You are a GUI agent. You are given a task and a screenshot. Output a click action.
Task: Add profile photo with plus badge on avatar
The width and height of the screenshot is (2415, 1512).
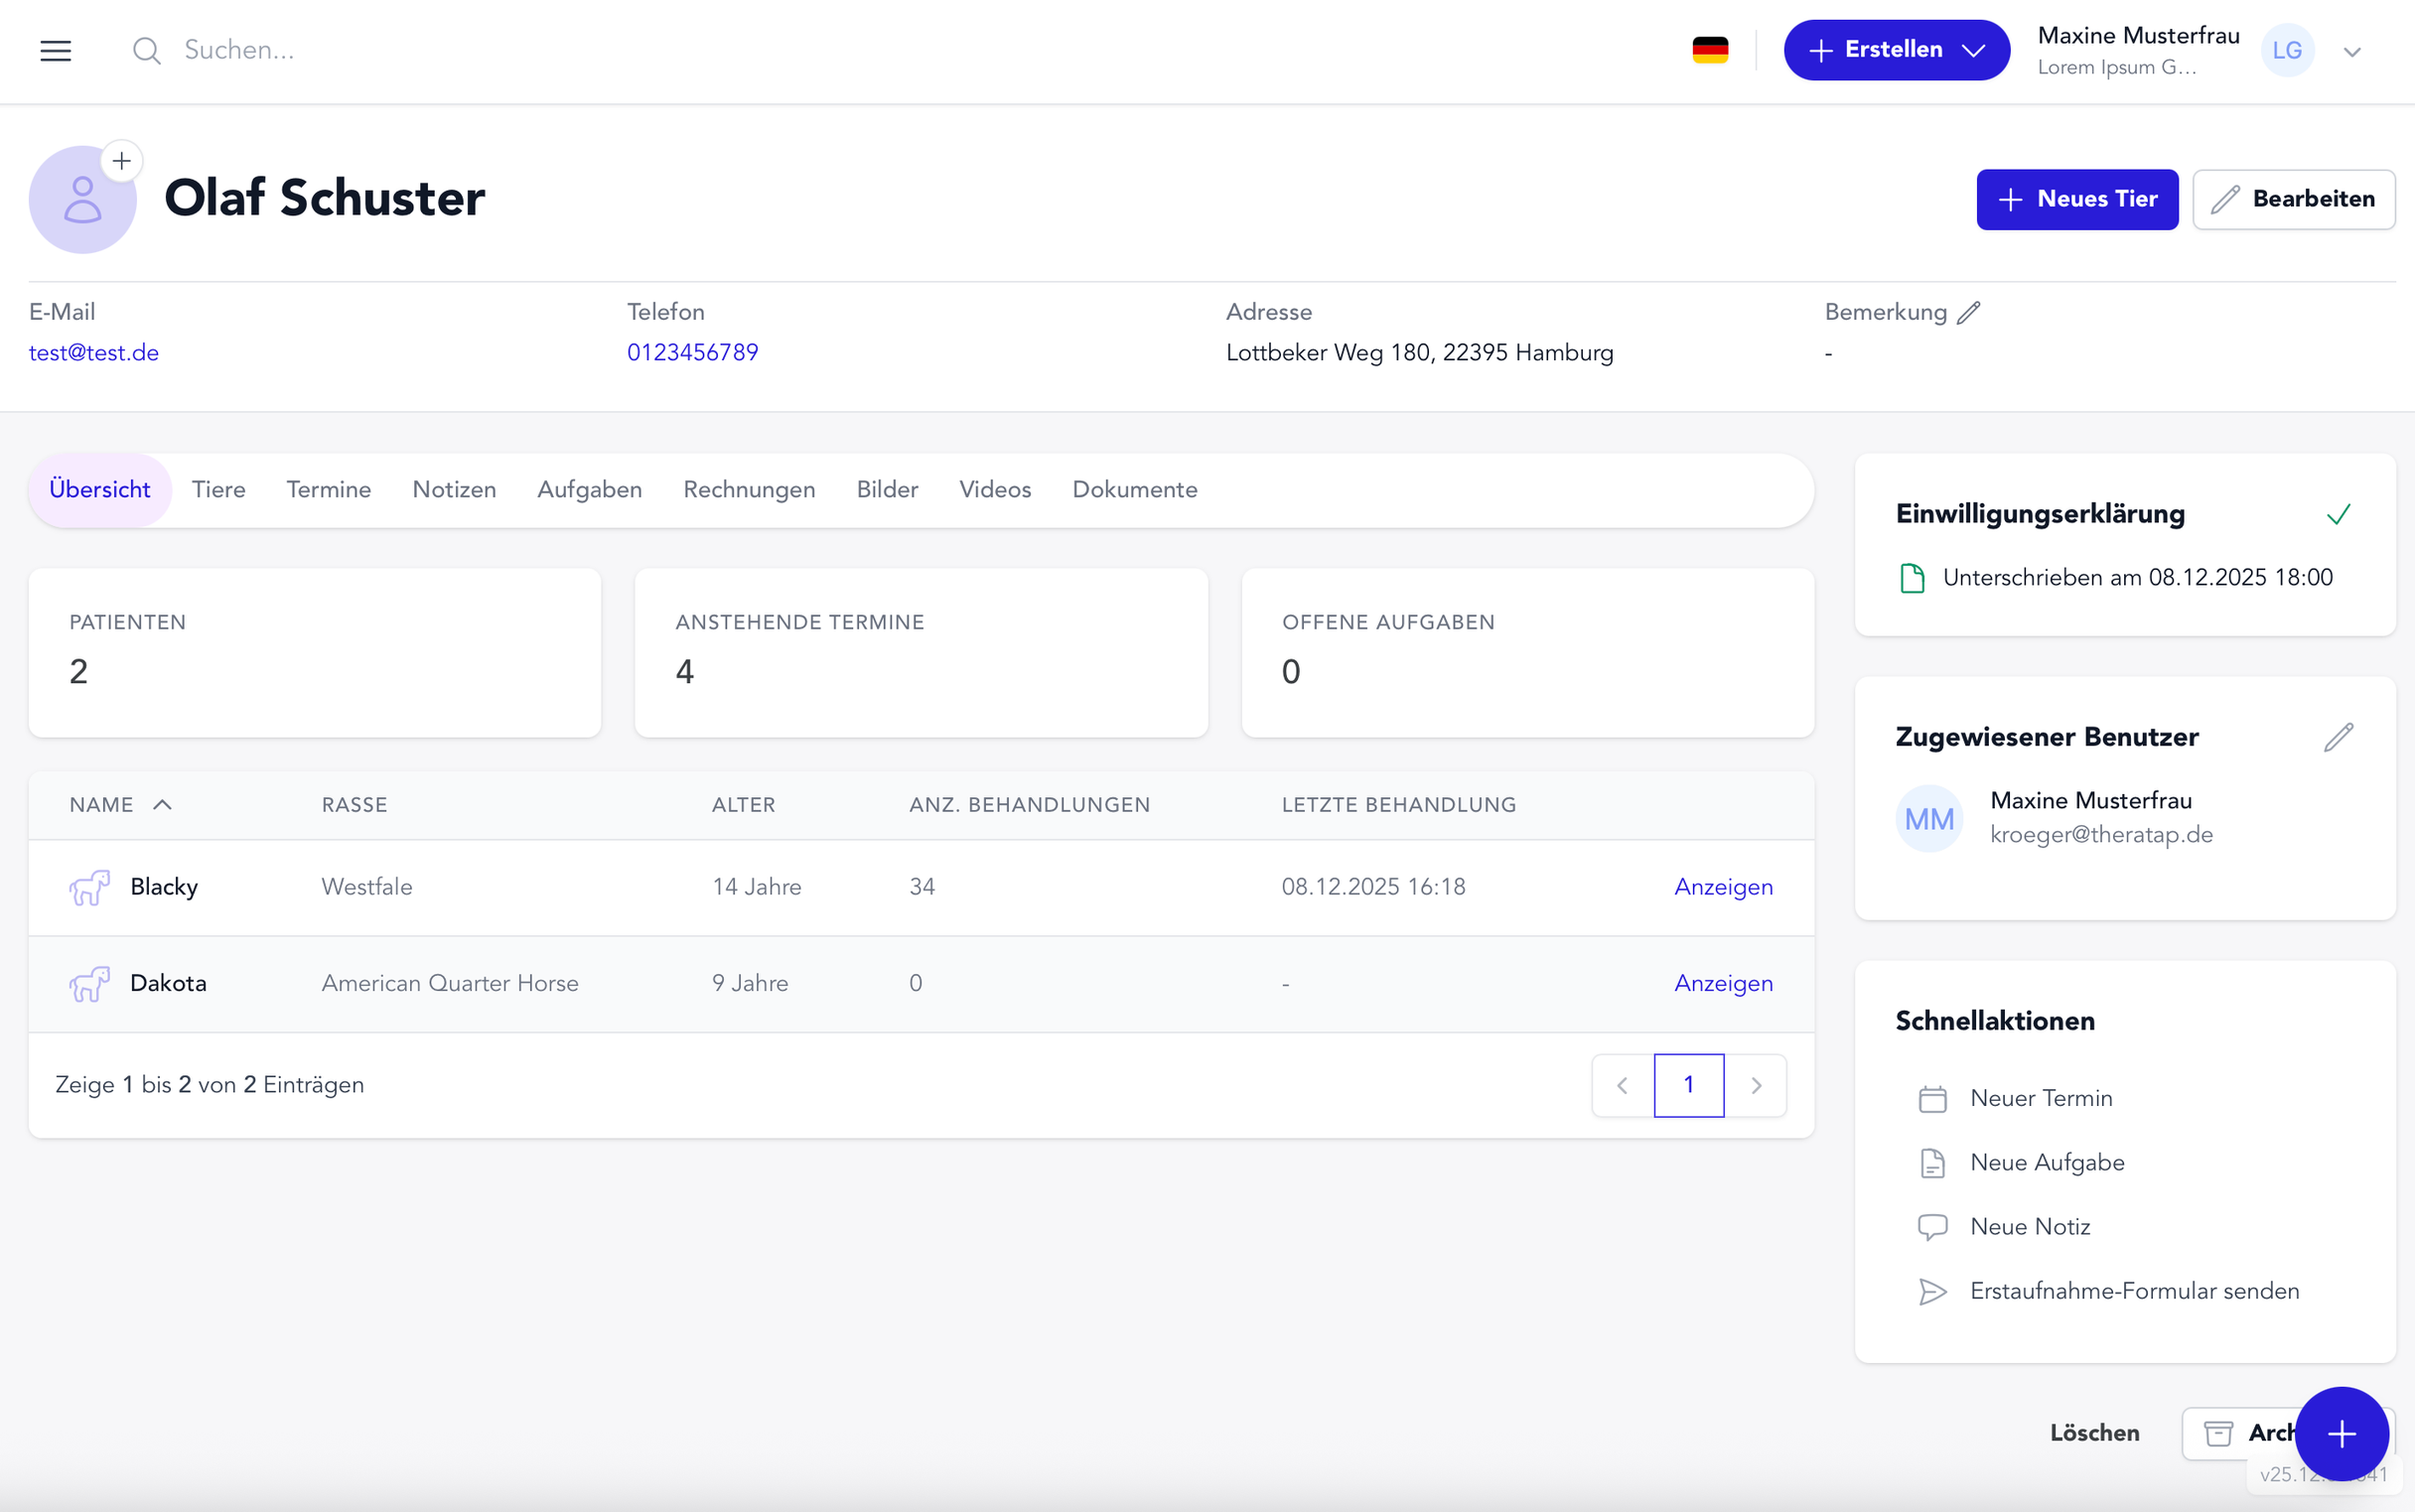click(122, 160)
